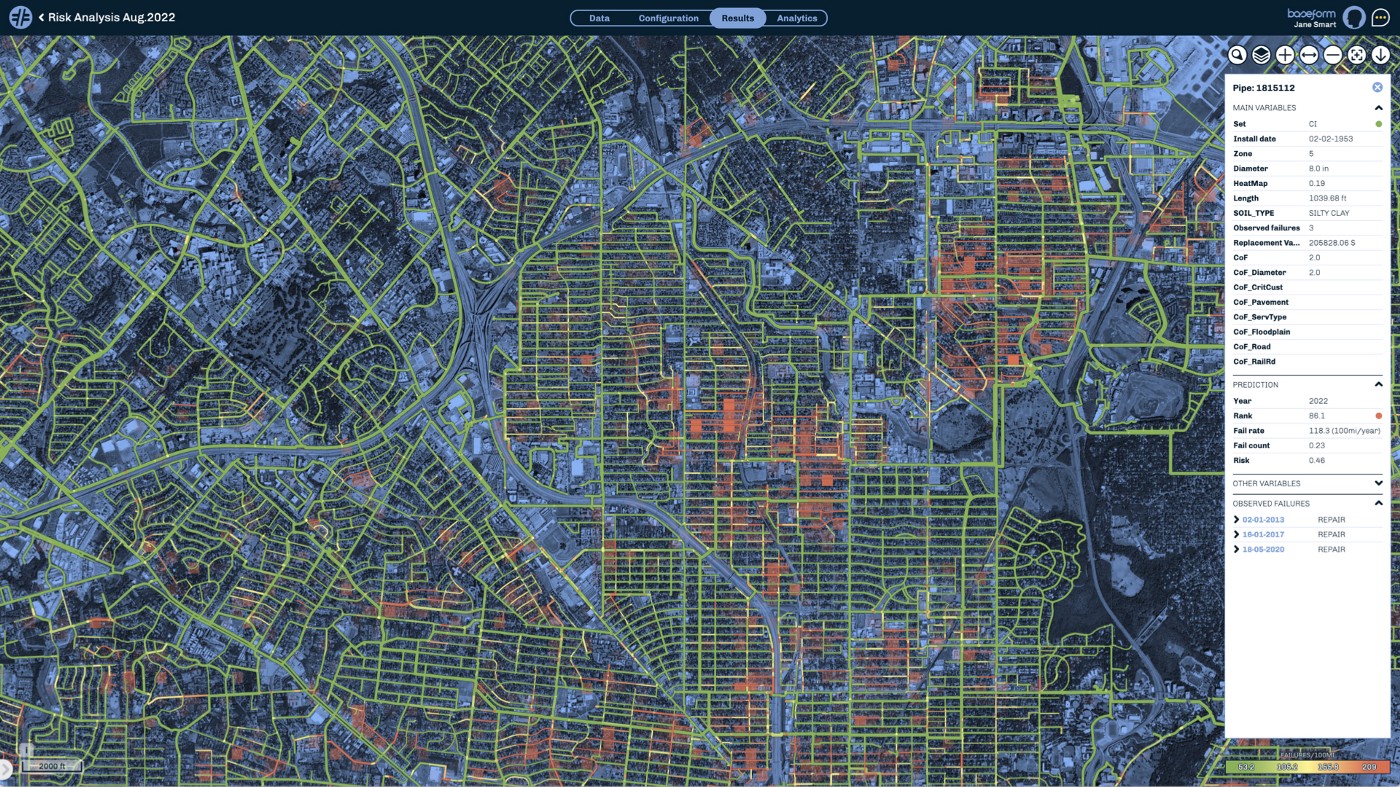
Task: Switch to the Configuration tab
Action: tap(668, 18)
